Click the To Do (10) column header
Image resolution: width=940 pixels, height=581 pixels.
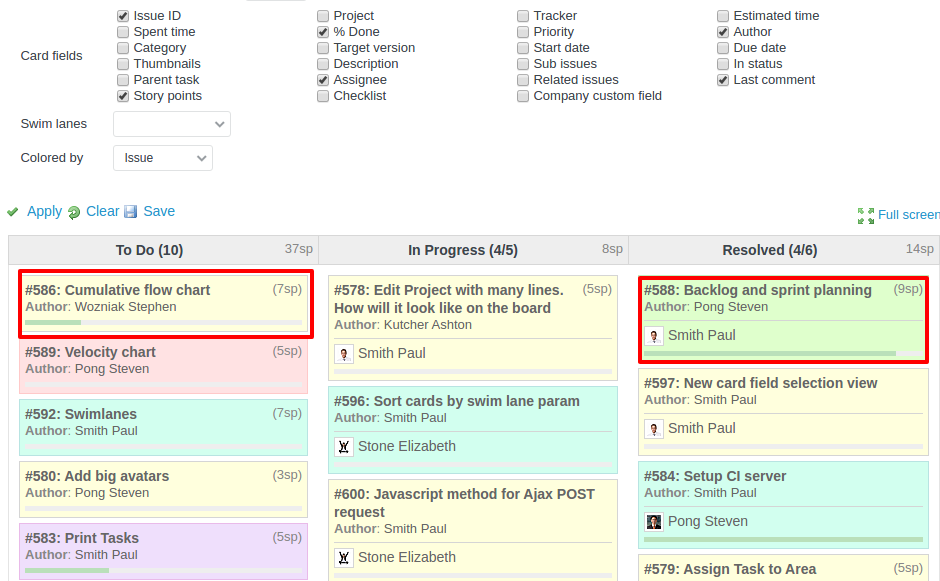pyautogui.click(x=149, y=250)
